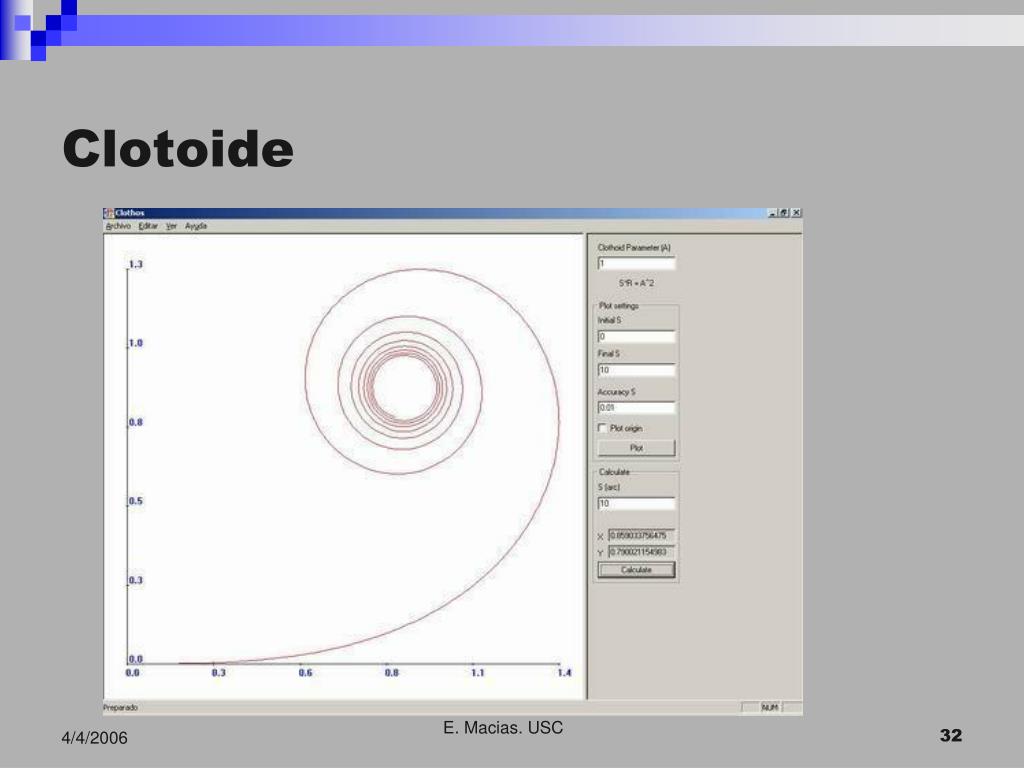Open the Ayuda menu
The width and height of the screenshot is (1024, 768).
tap(196, 226)
